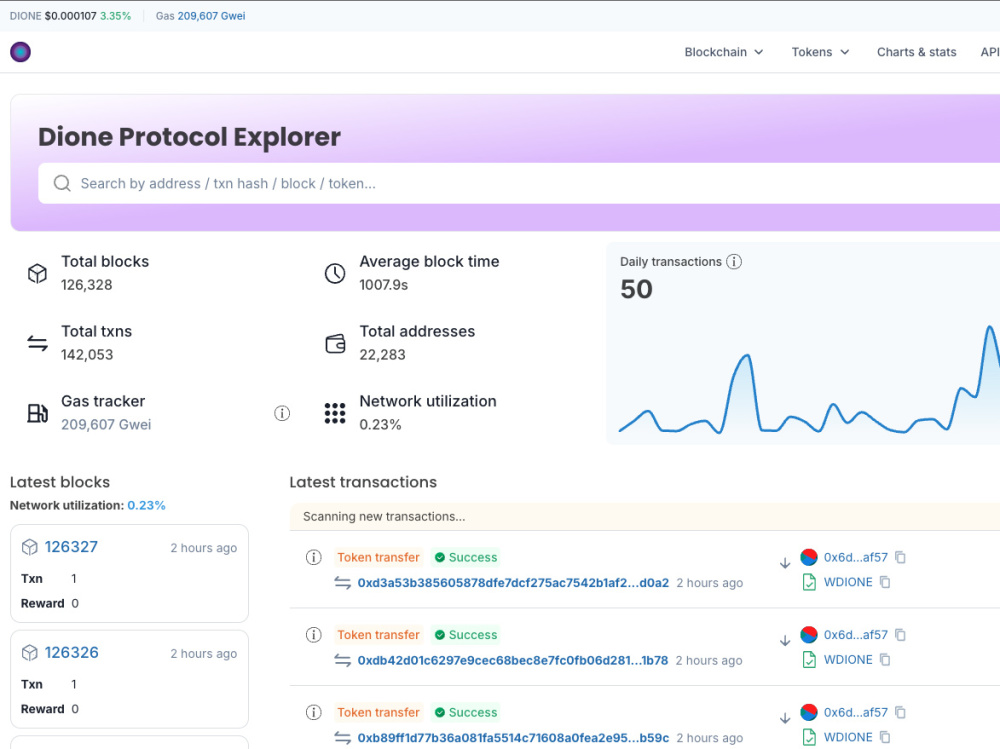This screenshot has height=749, width=1000.
Task: Expand the Tokens dropdown menu
Action: tap(820, 52)
